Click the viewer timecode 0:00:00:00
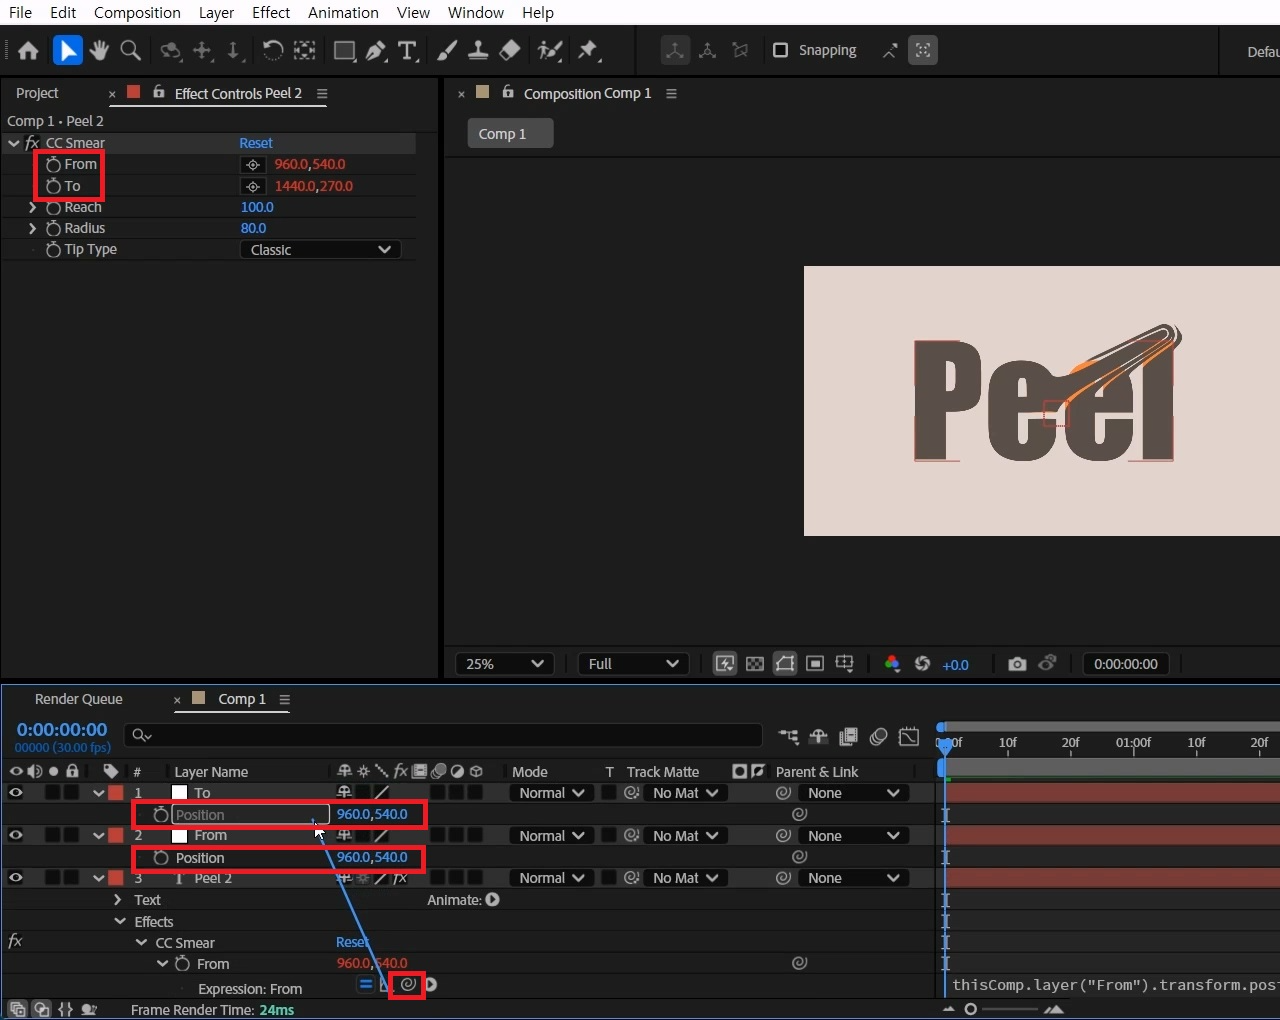 pos(1126,664)
